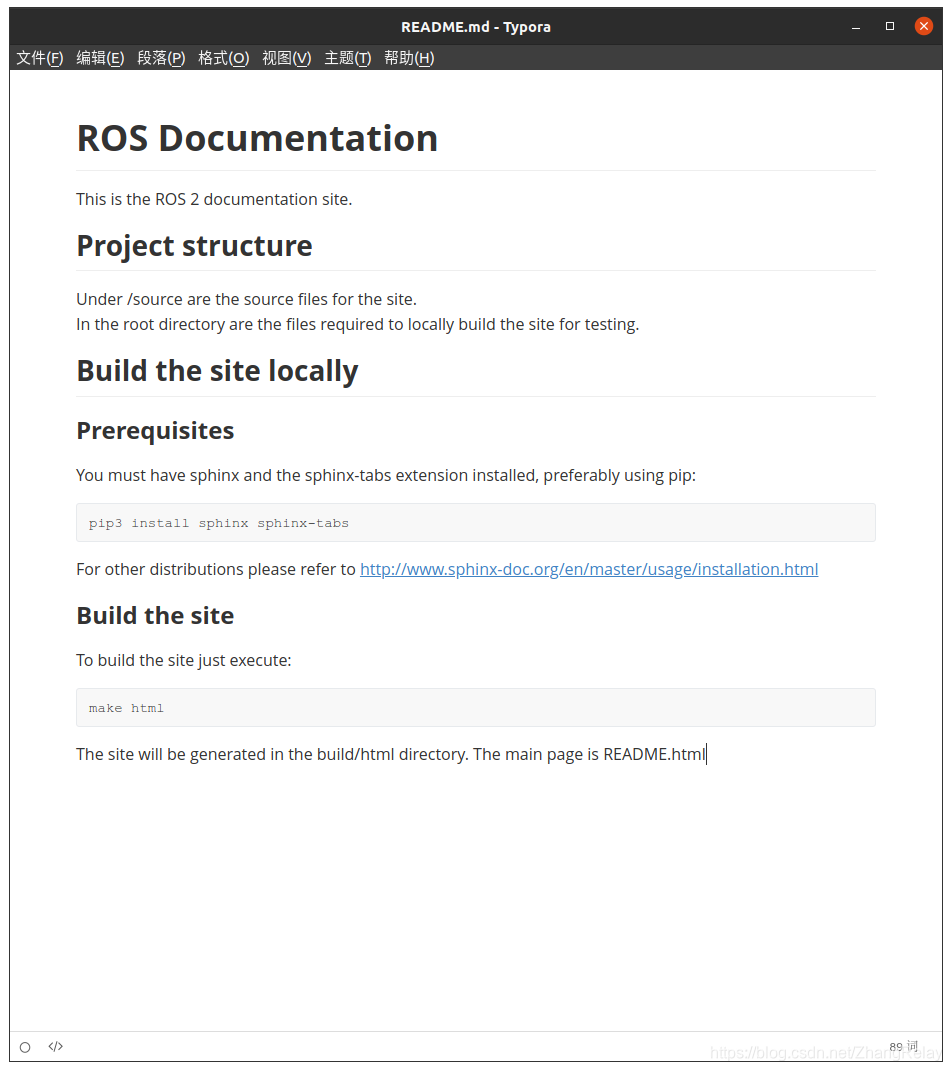The height and width of the screenshot is (1071, 952).
Task: Open the 编辑(E) menu
Action: tap(100, 58)
